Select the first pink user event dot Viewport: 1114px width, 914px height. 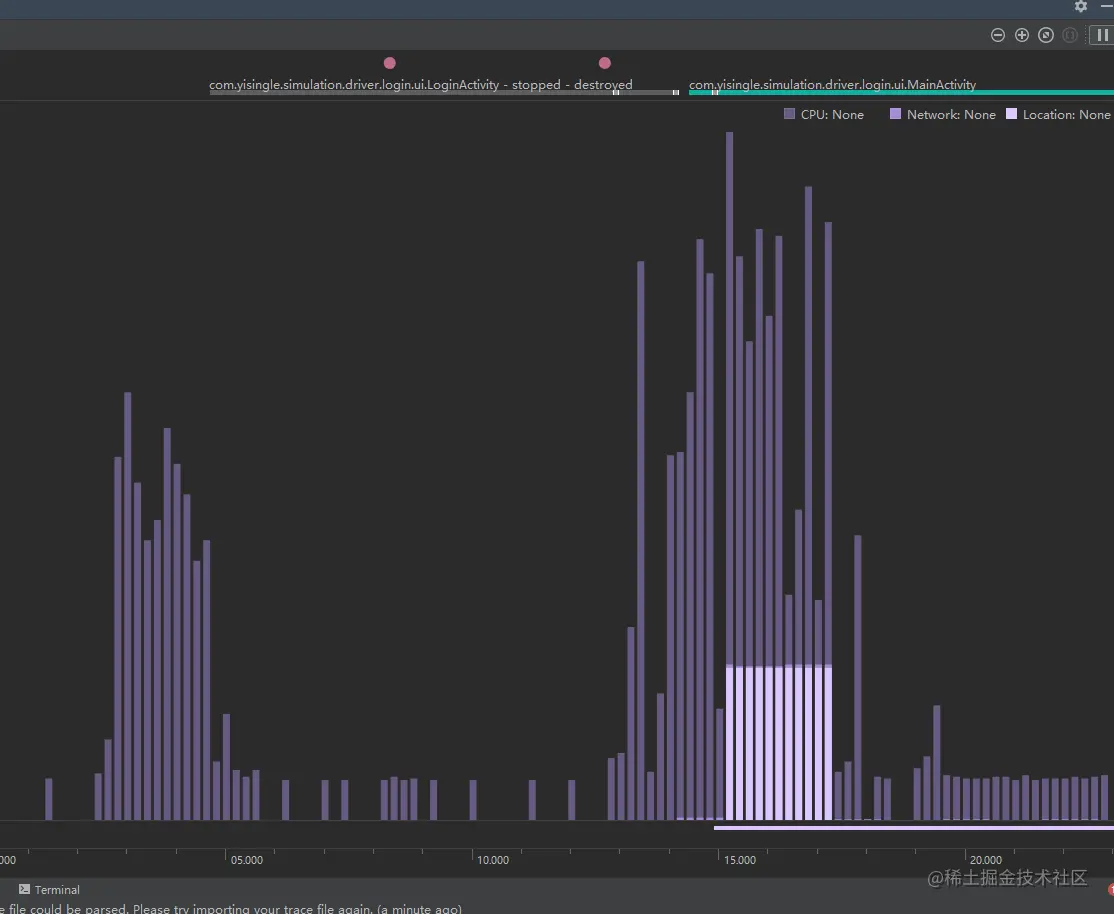click(389, 63)
